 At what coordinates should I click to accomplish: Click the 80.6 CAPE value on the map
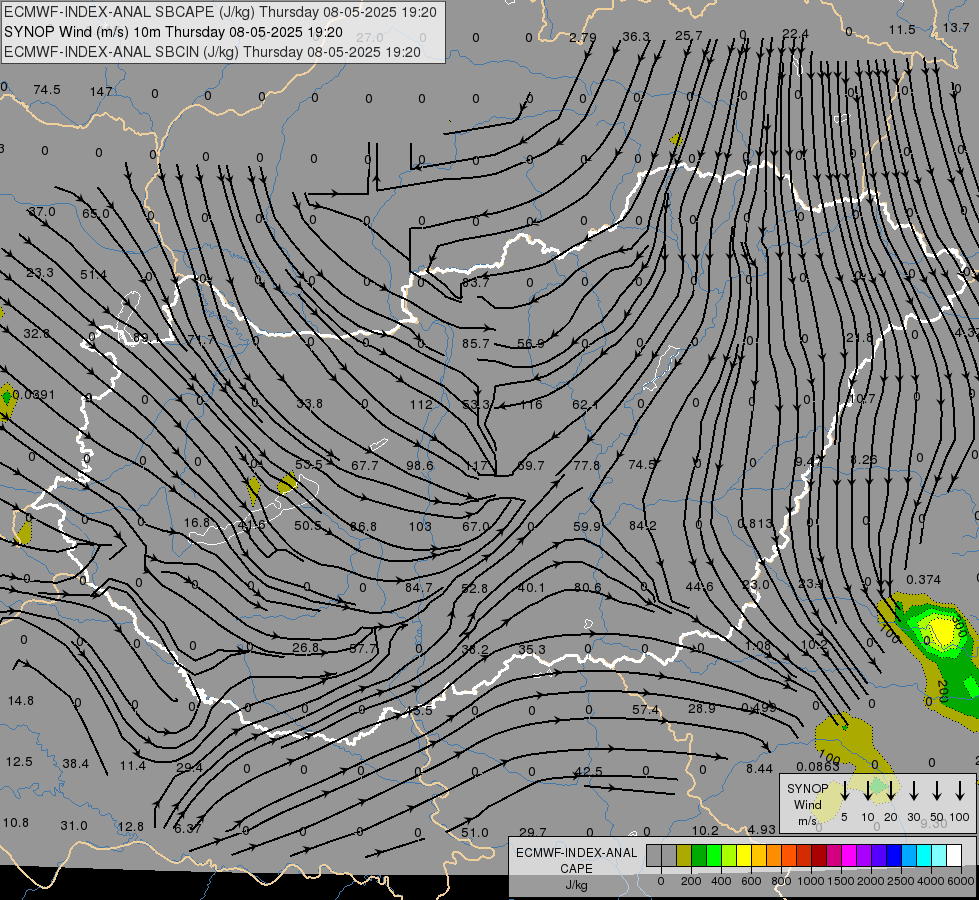(x=588, y=588)
